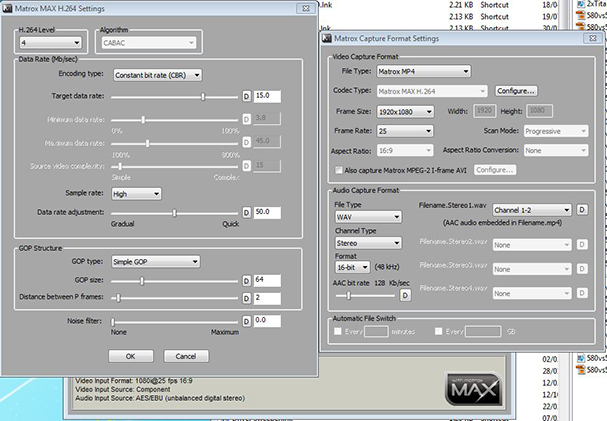Screen dimensions: 607x421
Task: Reset Channel 1-2 selection with D button
Action: click(581, 210)
